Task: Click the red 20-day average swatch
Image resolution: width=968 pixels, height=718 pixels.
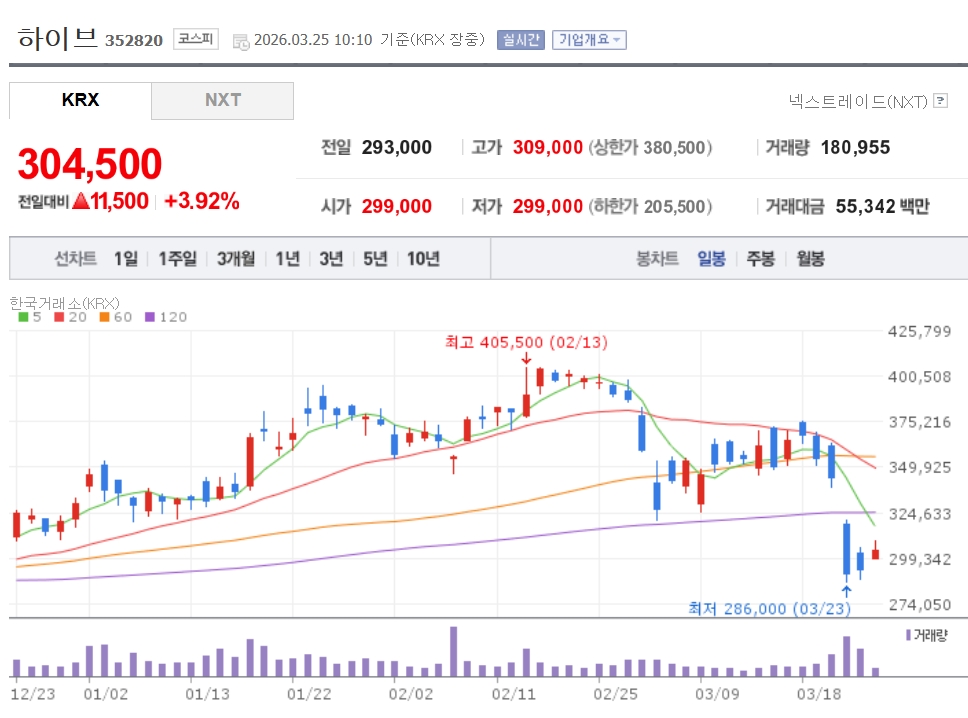Action: point(59,317)
